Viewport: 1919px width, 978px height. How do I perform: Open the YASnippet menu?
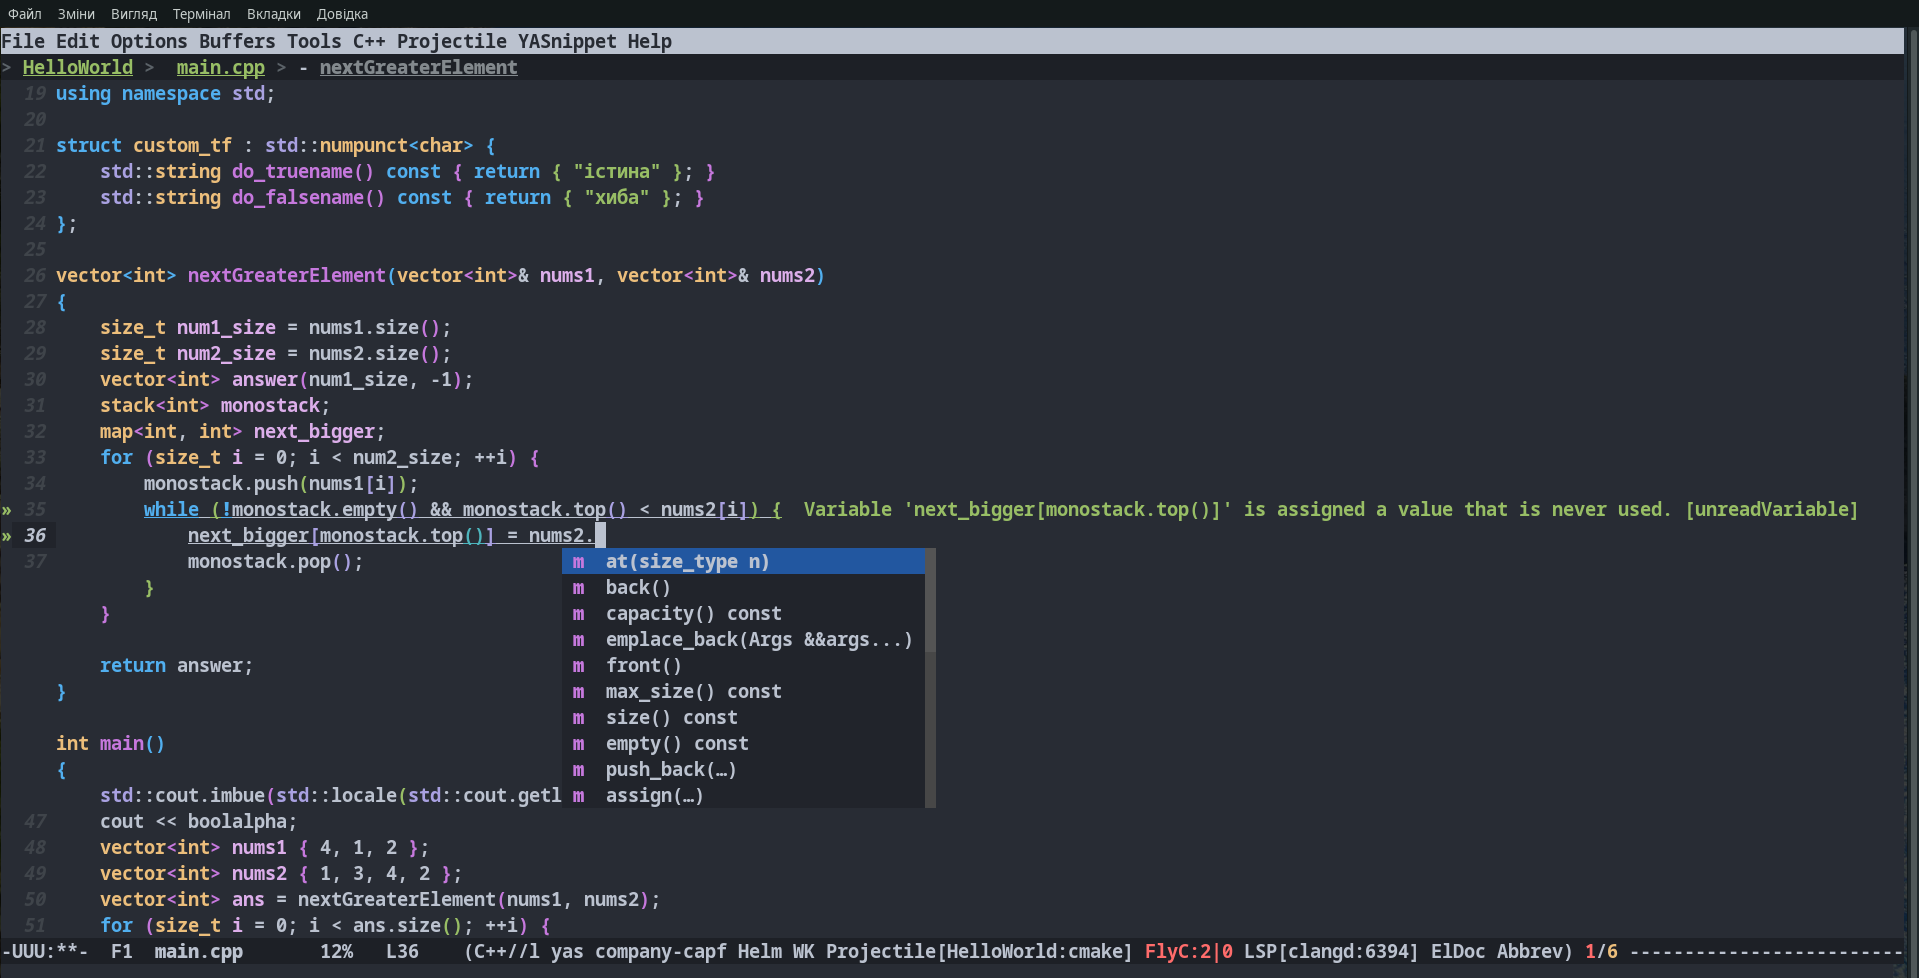(x=566, y=41)
